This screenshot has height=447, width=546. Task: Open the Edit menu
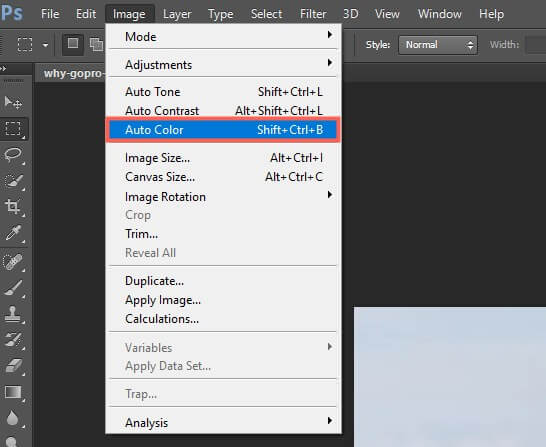coord(86,14)
